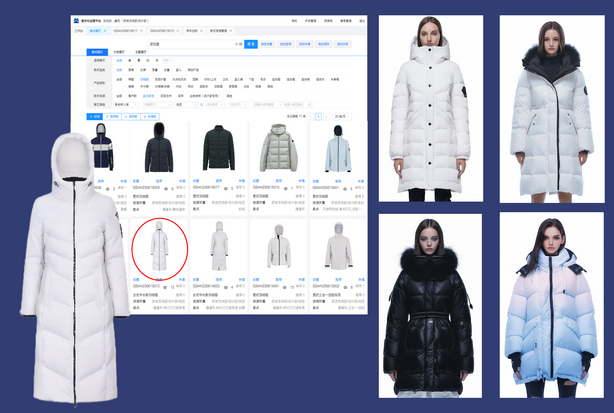
Task: Go to the next page using the right arrow
Action: point(327,117)
